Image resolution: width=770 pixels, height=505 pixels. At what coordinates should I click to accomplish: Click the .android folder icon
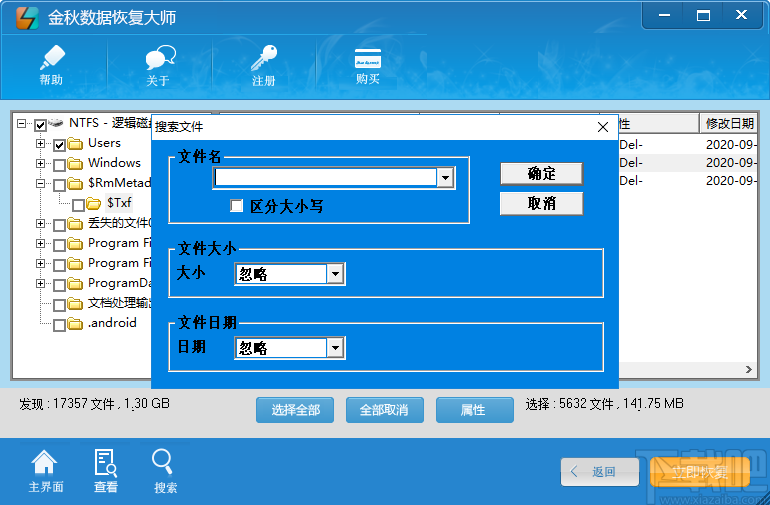click(75, 323)
